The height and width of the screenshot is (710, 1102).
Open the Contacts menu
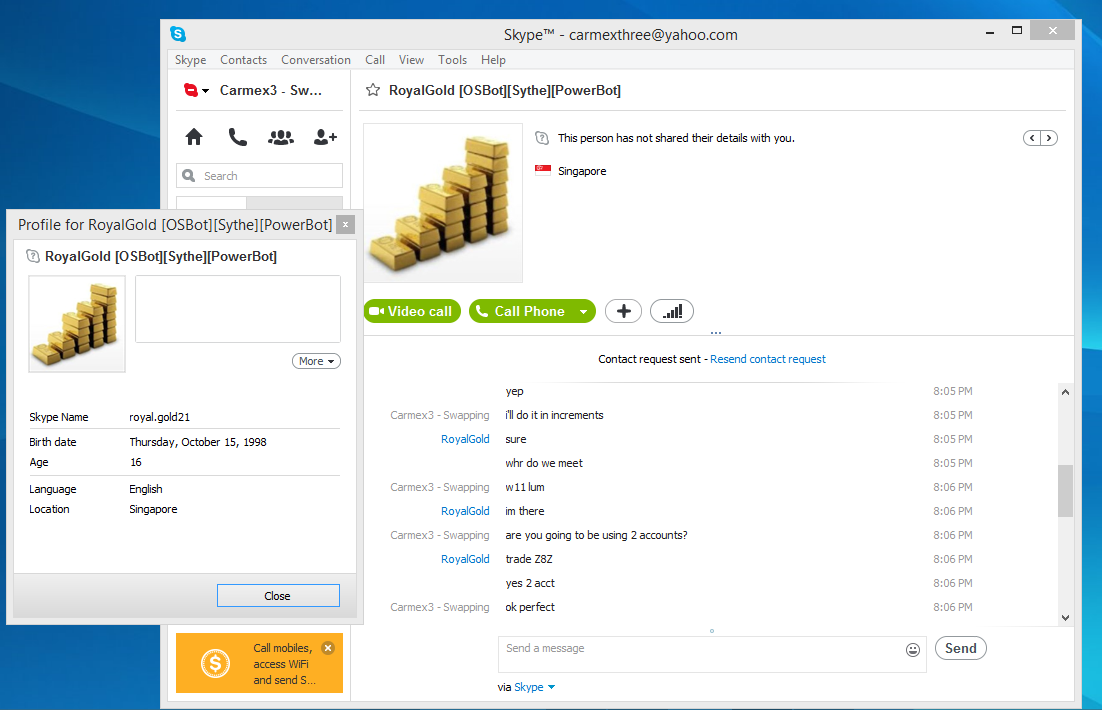click(243, 60)
